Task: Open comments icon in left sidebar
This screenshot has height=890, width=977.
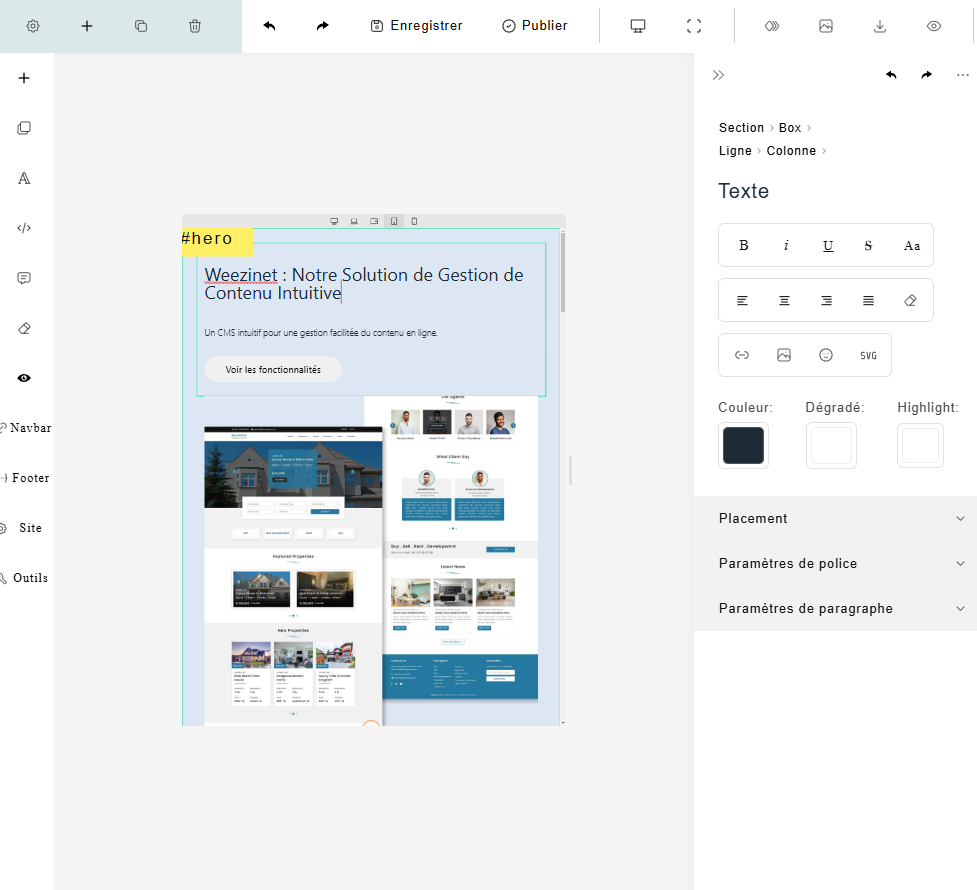Action: pos(24,278)
